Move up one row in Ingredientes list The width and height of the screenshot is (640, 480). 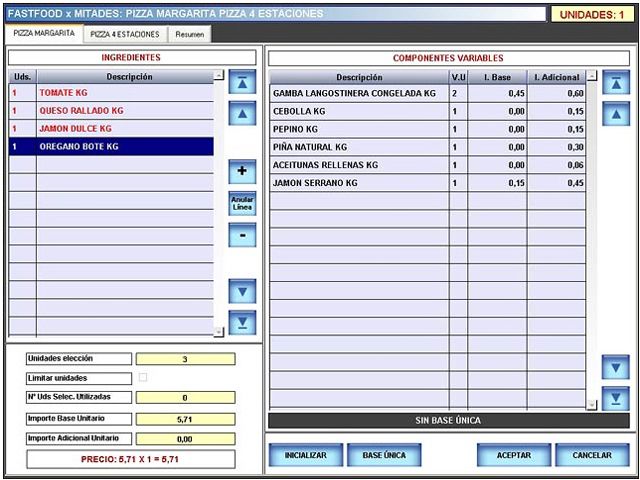click(x=242, y=113)
